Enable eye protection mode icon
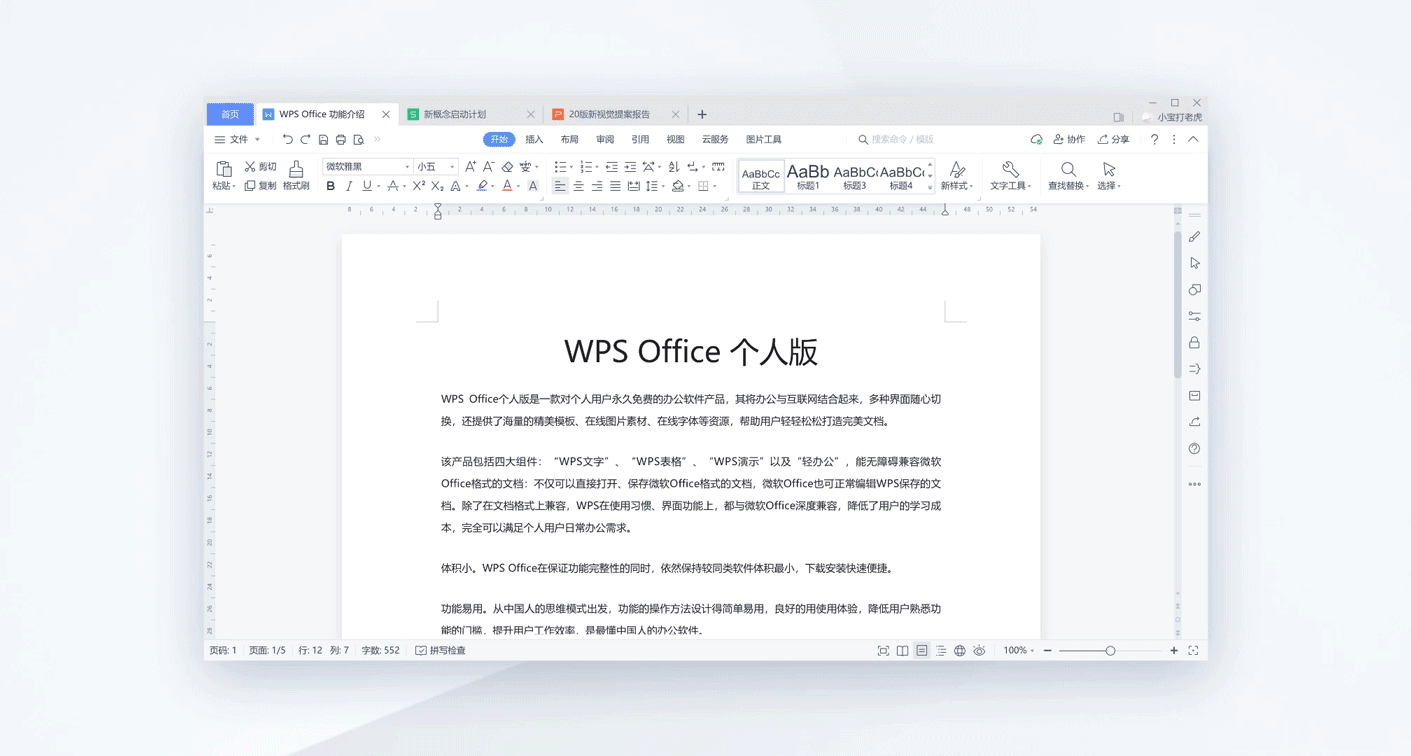This screenshot has width=1411, height=756. click(979, 650)
